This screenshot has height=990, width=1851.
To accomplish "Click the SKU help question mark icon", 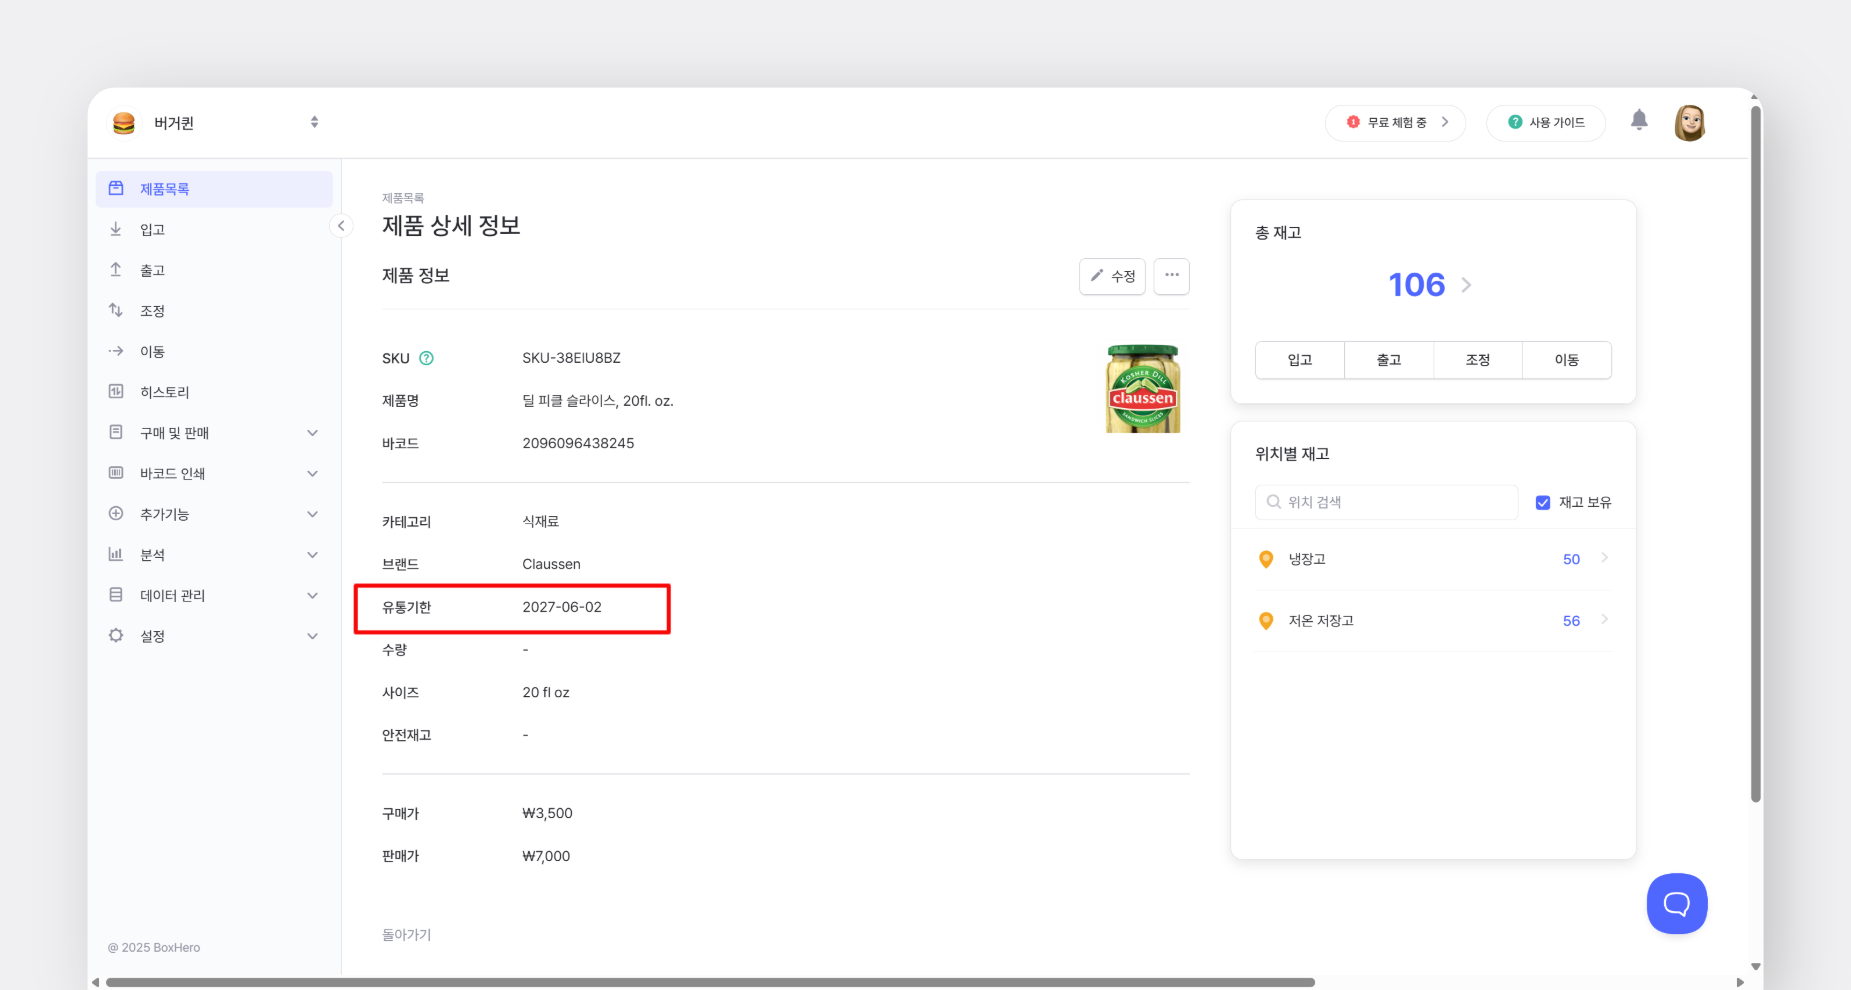I will tap(426, 358).
